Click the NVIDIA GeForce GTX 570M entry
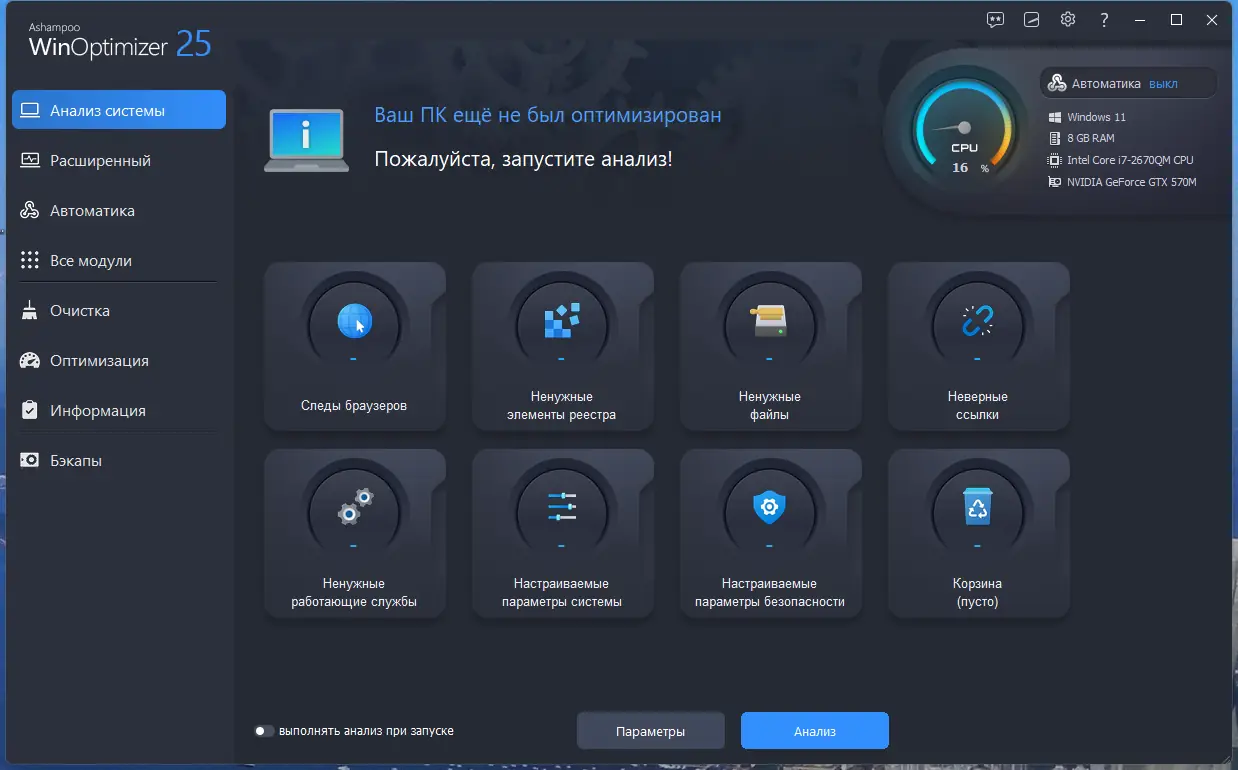 pos(1122,182)
